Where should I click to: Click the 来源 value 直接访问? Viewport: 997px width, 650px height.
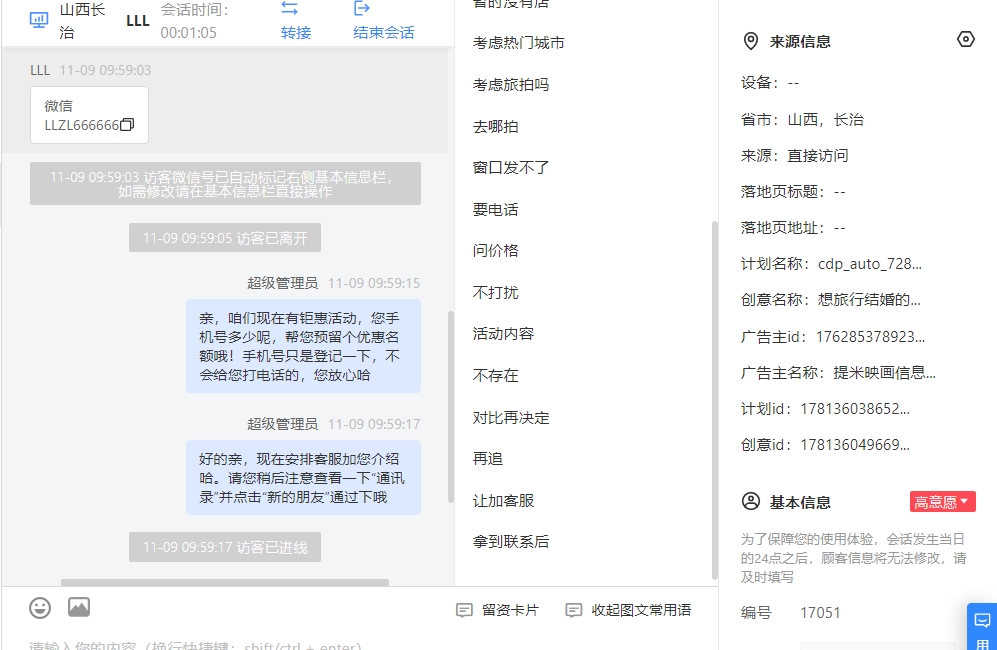[818, 156]
